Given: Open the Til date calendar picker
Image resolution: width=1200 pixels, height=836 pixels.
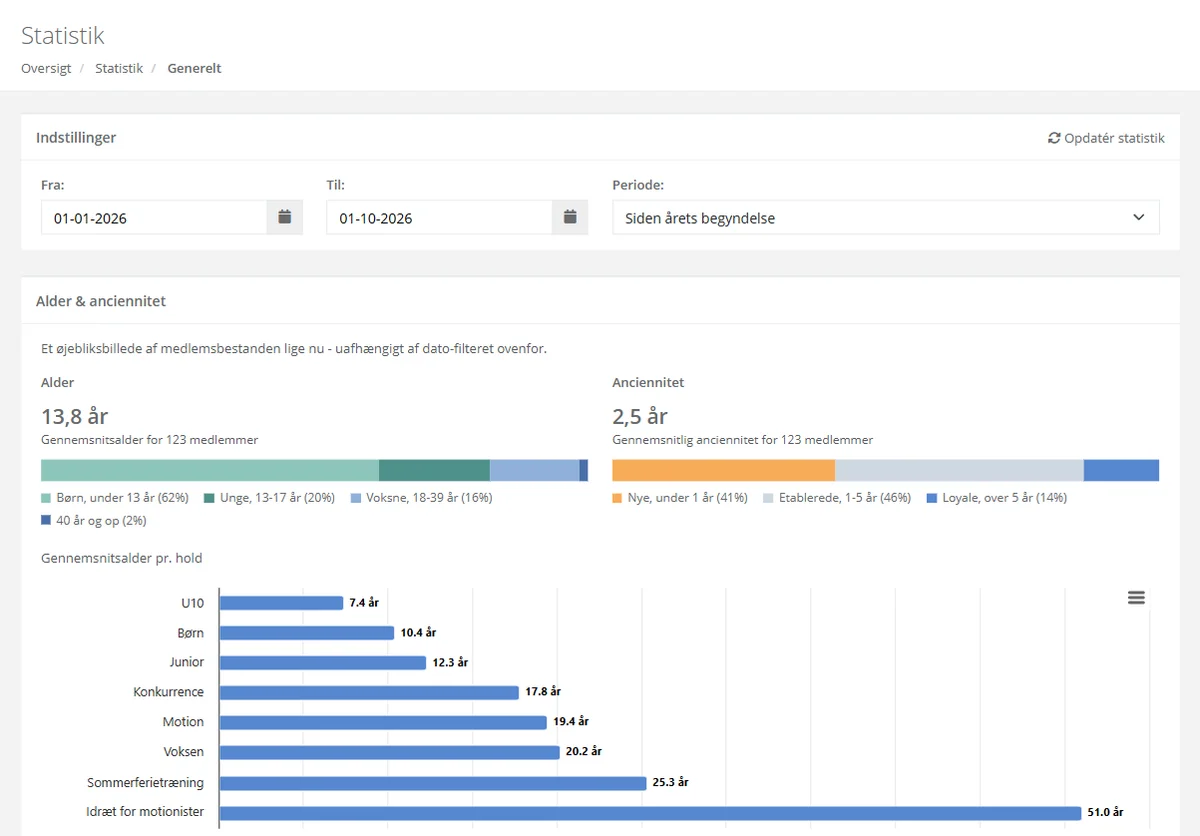Looking at the screenshot, I should tap(570, 217).
